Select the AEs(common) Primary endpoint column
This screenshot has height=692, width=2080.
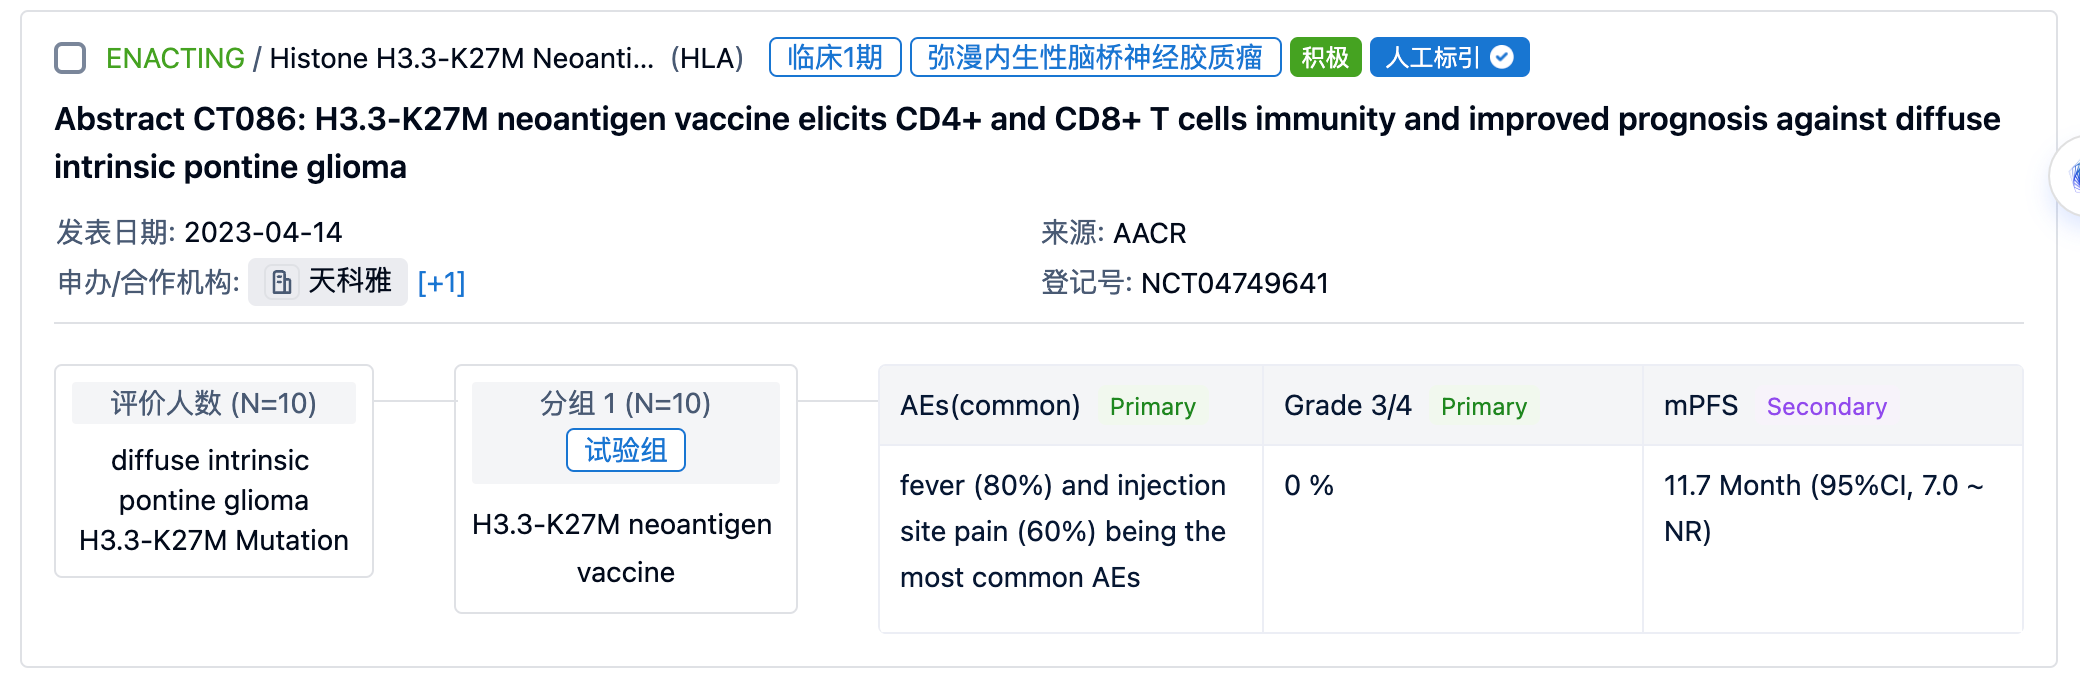coord(1070,498)
